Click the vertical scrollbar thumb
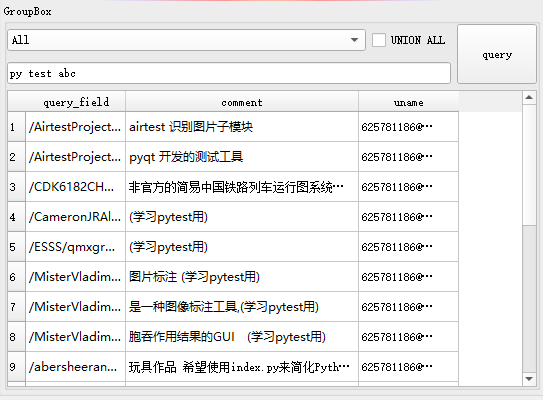Screen dimensions: 543x400 tap(529, 165)
